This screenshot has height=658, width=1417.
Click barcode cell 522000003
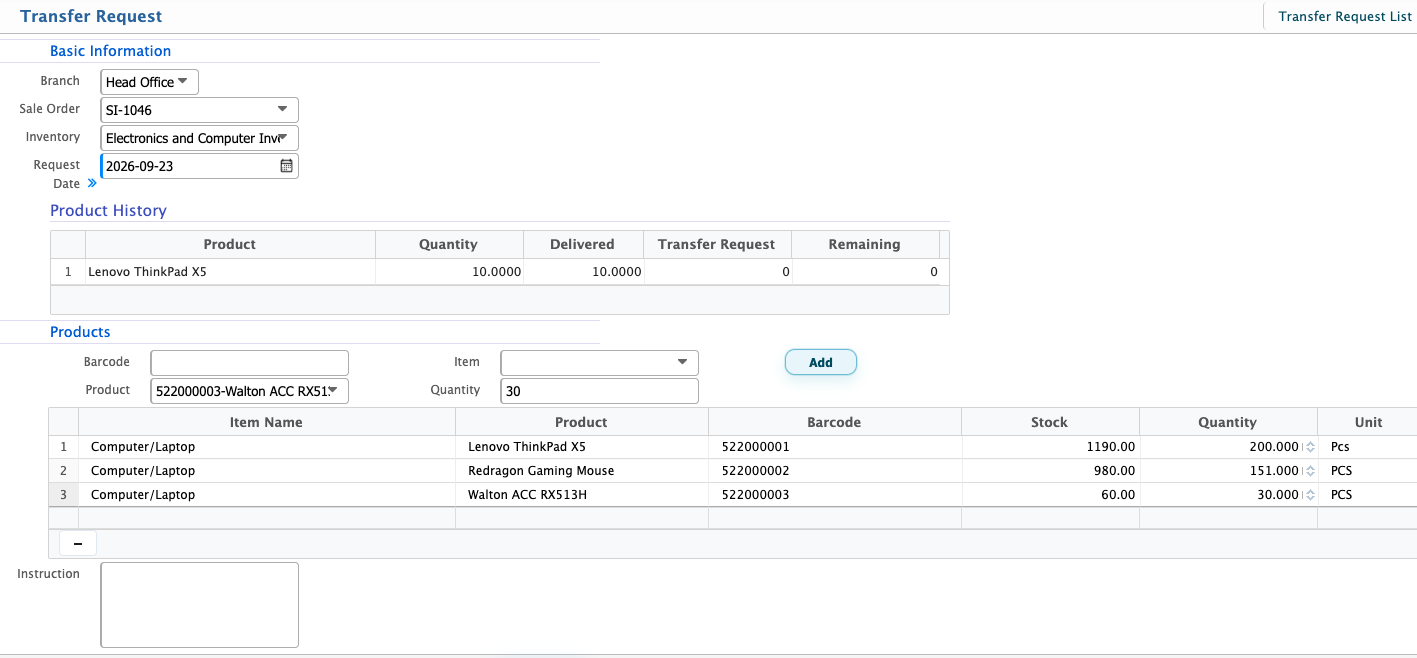click(x=834, y=495)
